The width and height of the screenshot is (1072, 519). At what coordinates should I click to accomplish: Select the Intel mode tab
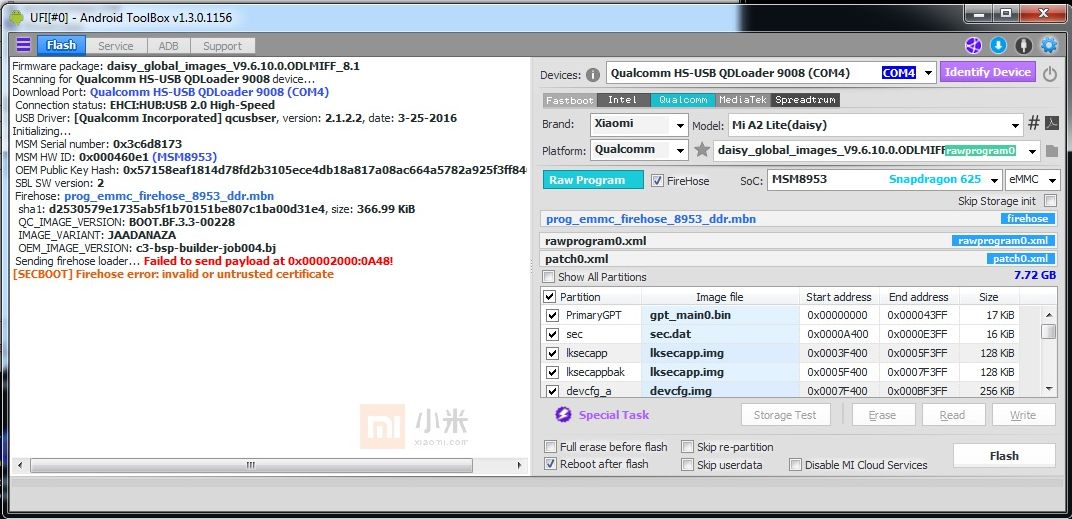623,100
